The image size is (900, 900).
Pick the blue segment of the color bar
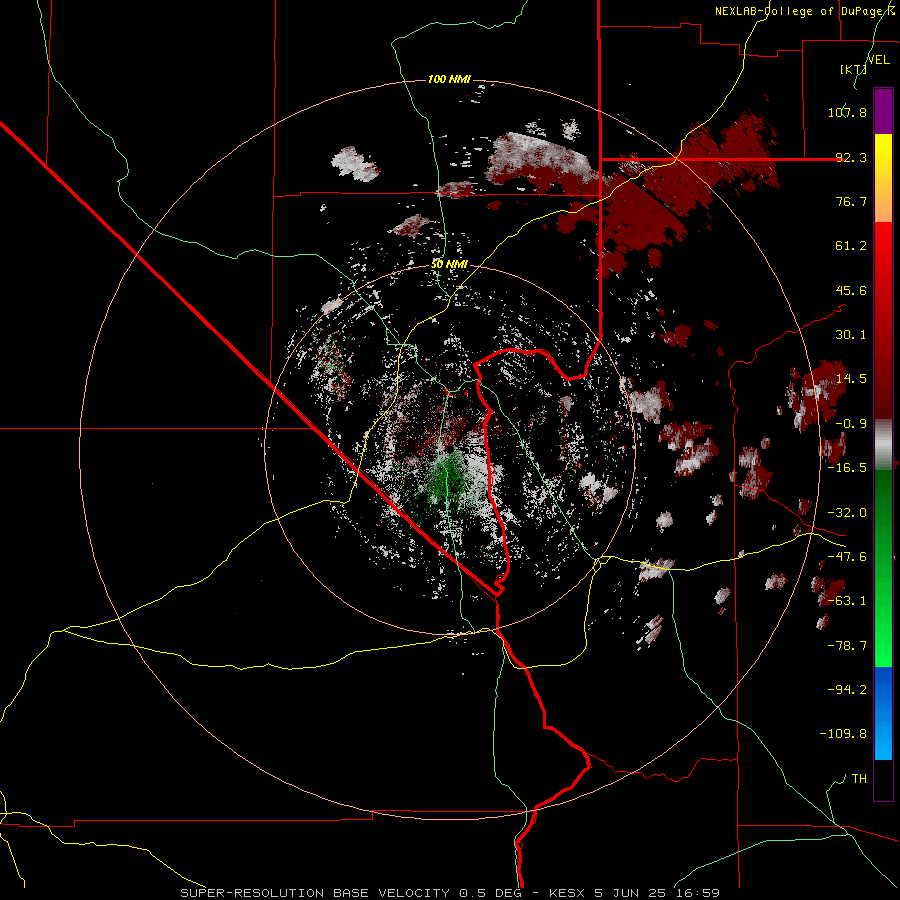(x=883, y=713)
